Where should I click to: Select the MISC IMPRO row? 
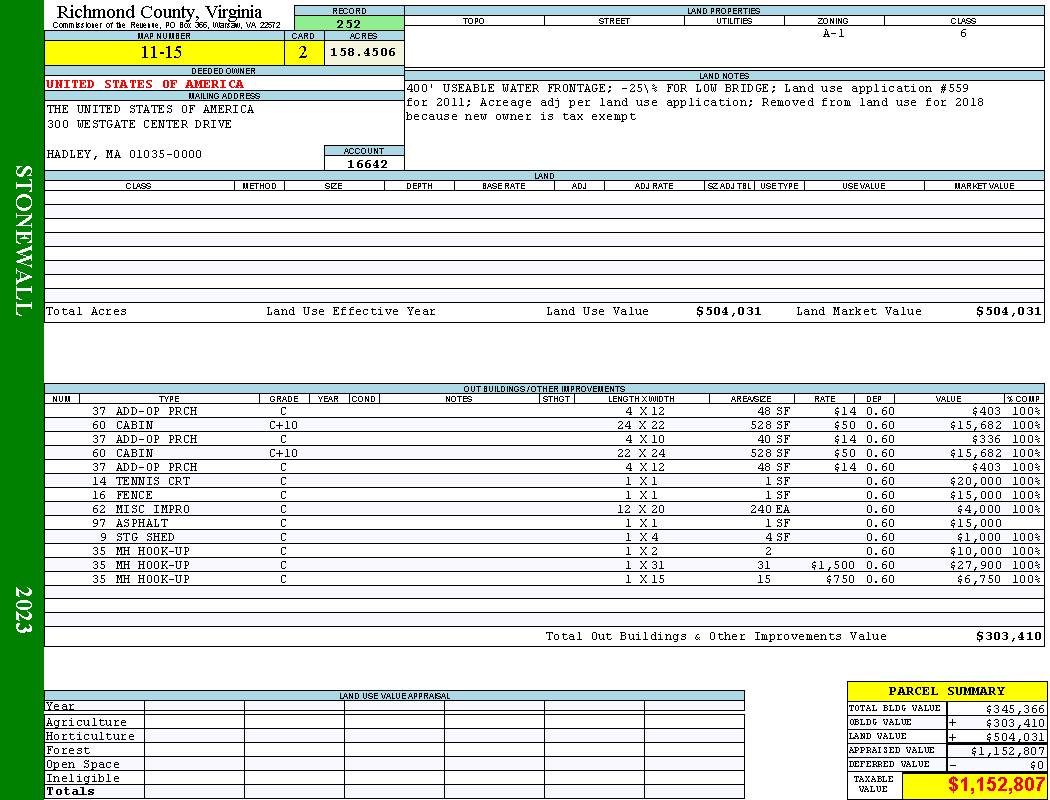[x=544, y=509]
